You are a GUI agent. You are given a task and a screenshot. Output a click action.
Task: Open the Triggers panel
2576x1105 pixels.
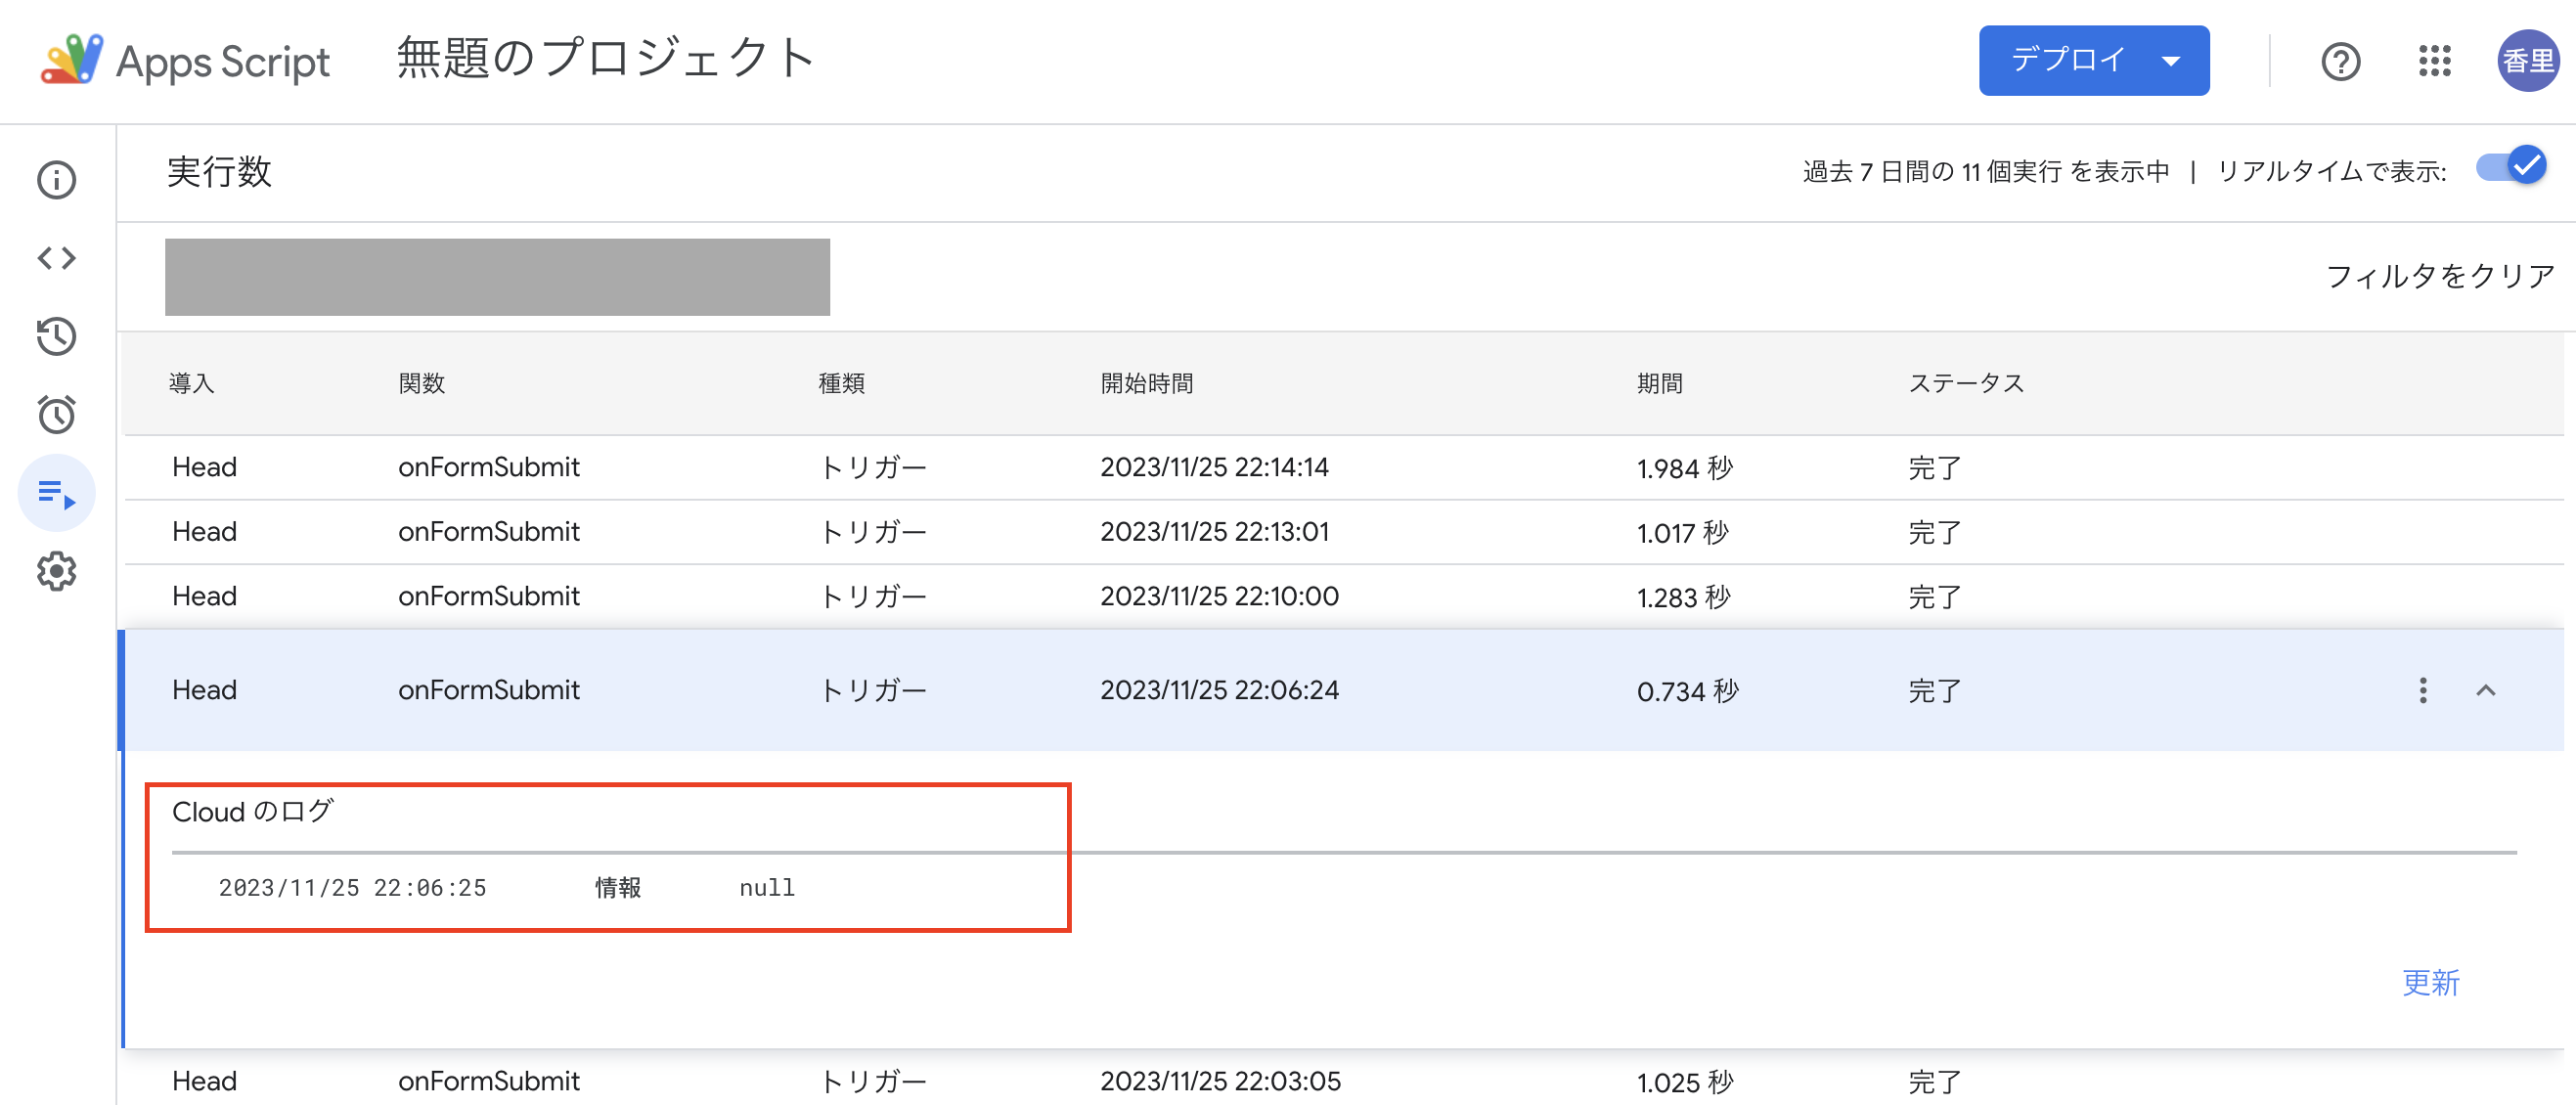57,414
